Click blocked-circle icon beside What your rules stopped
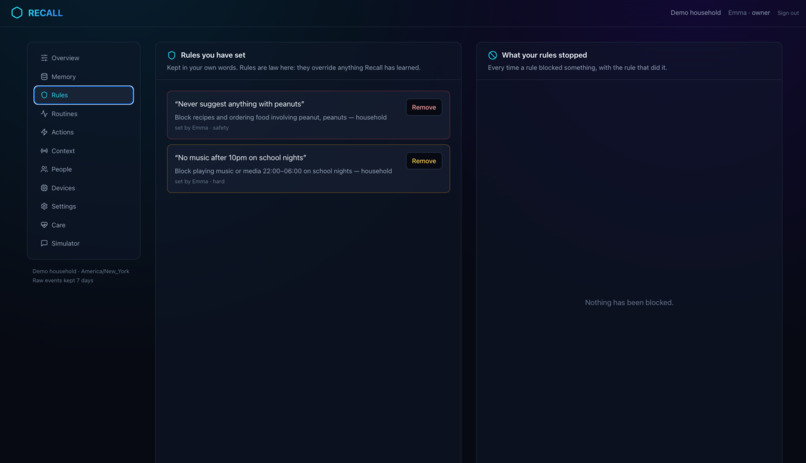This screenshot has width=806, height=463. [492, 55]
